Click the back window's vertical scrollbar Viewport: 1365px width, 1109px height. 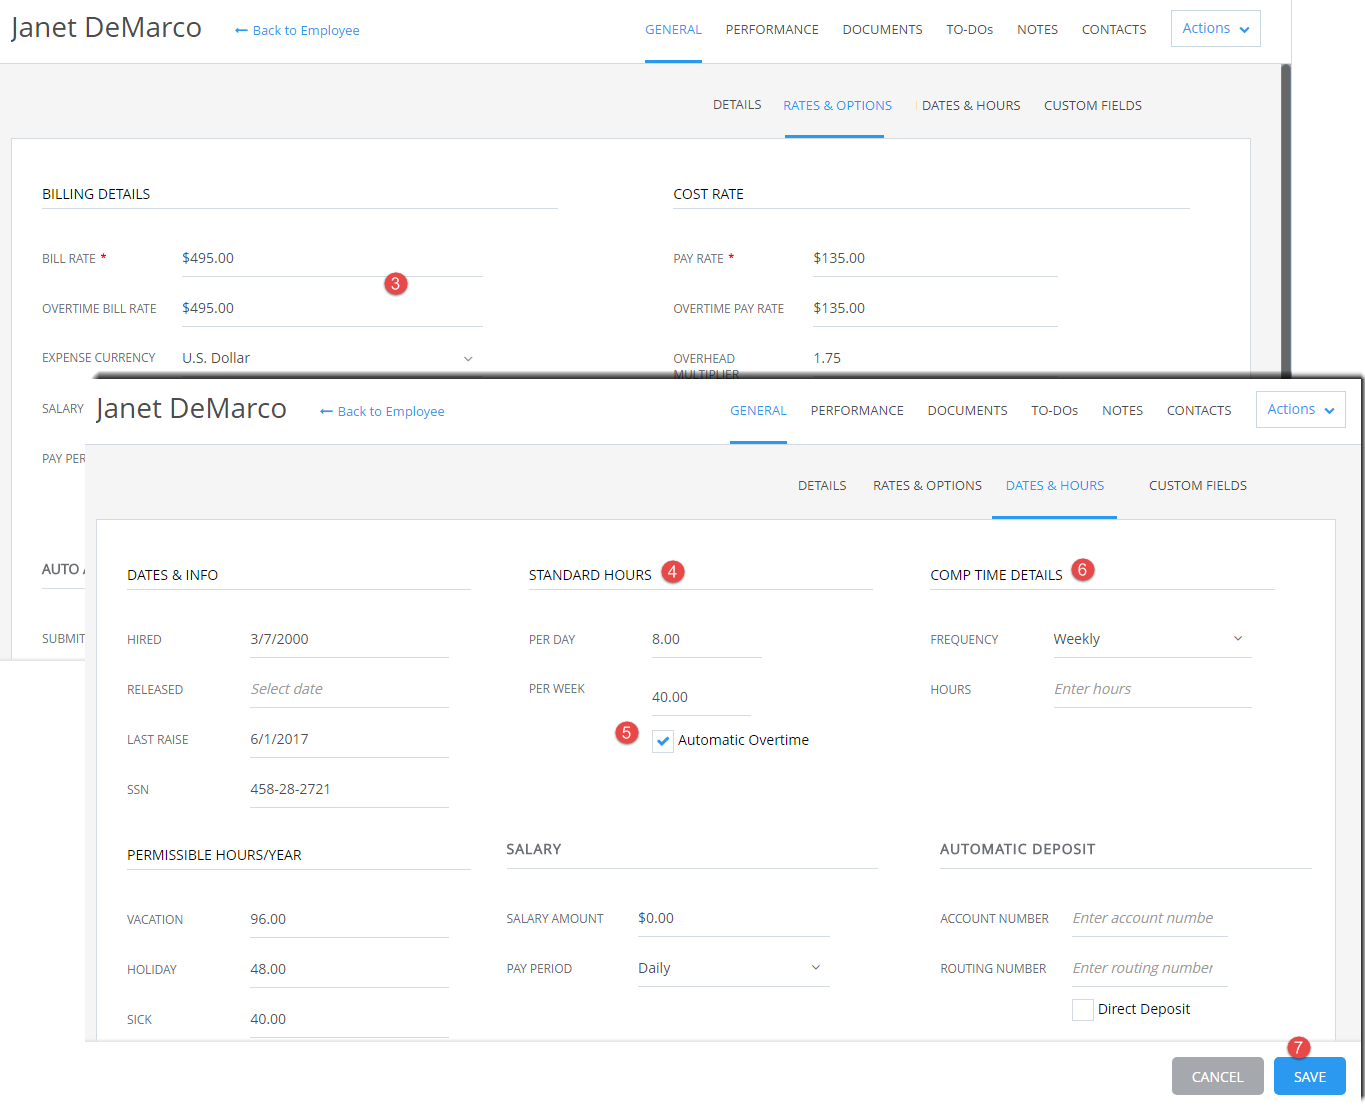[1286, 220]
